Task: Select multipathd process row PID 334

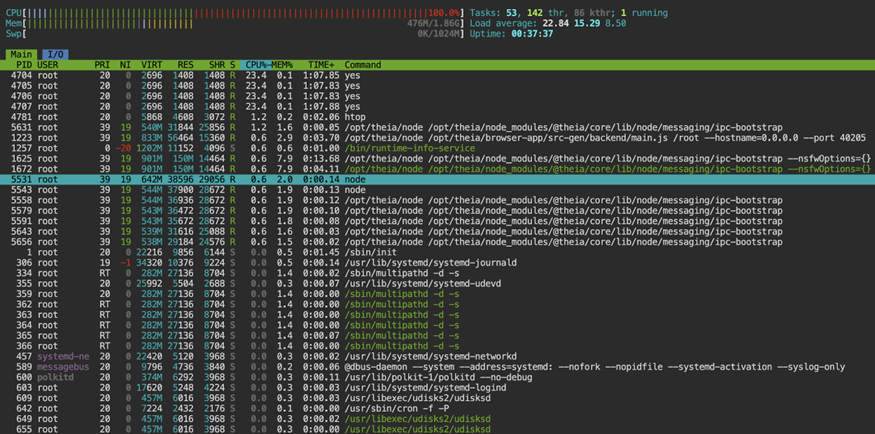Action: click(438, 273)
